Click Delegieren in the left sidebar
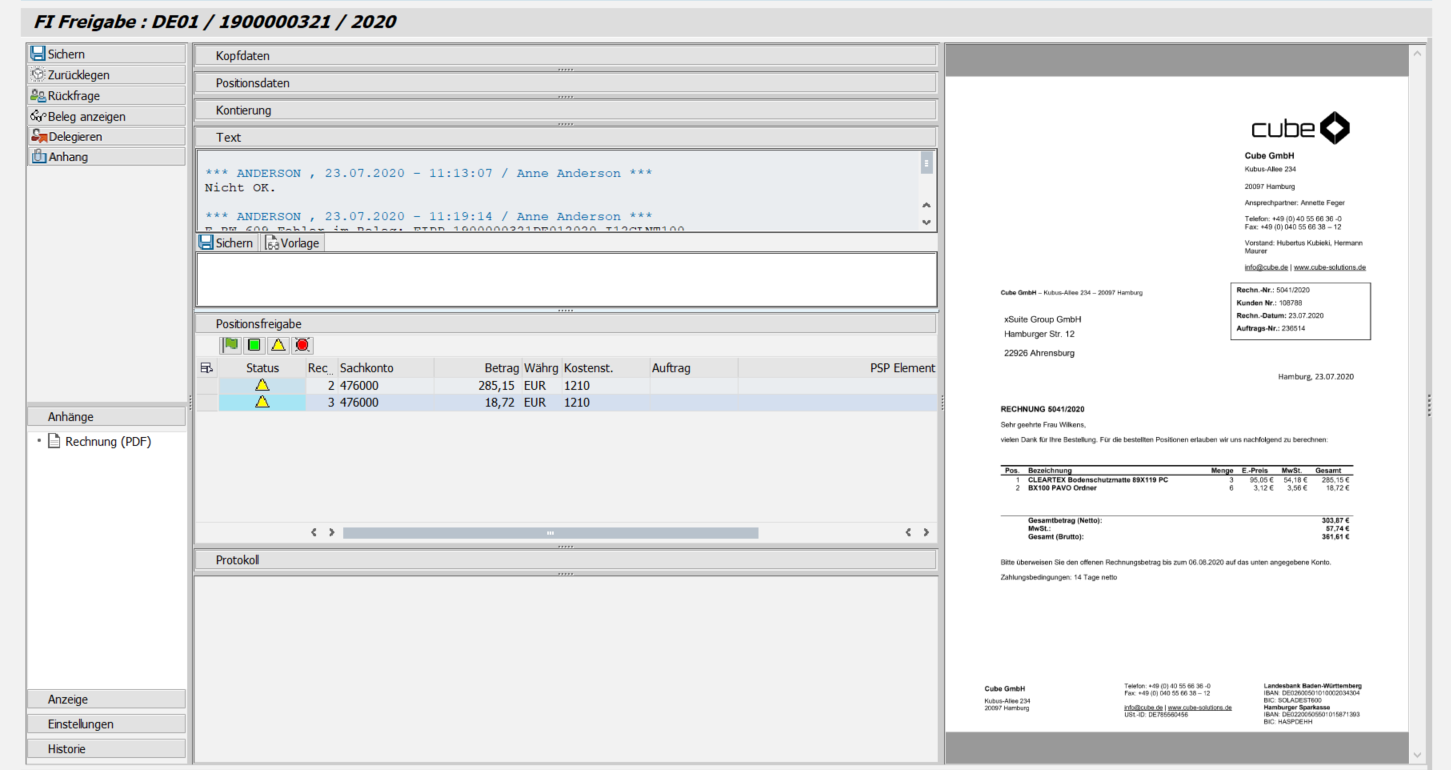 (106, 136)
